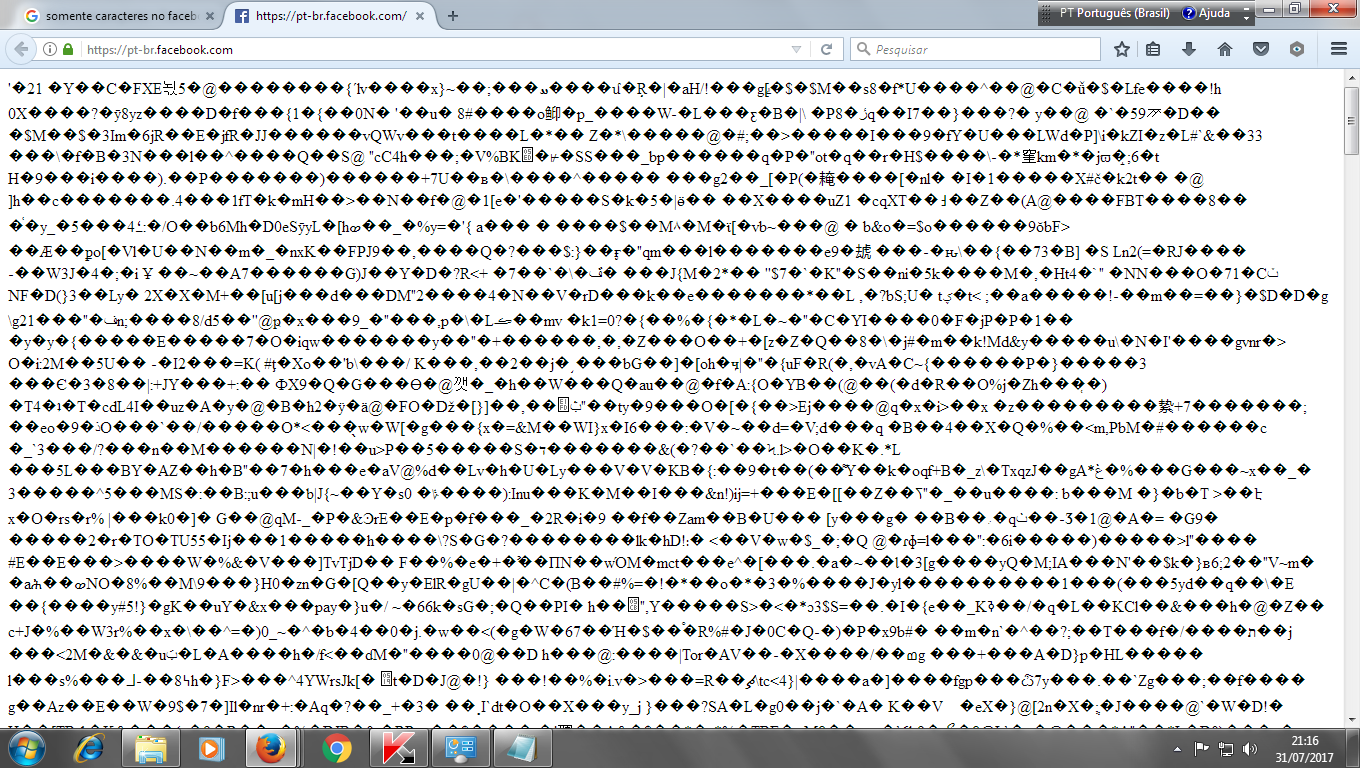
Task: Bookmark this page with the star icon
Action: [x=1122, y=49]
